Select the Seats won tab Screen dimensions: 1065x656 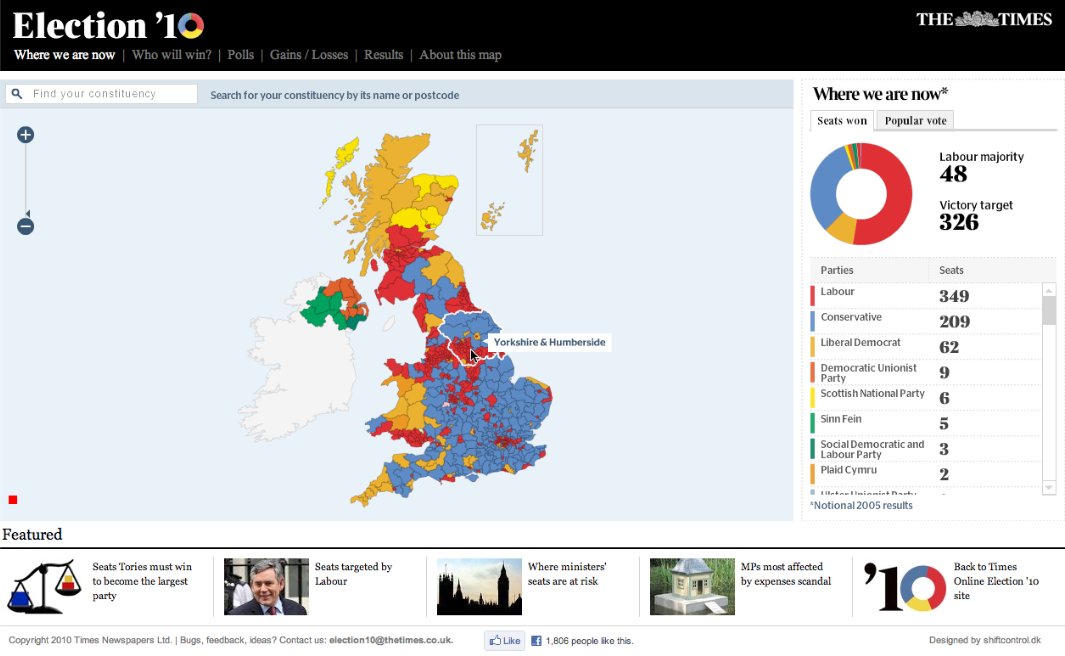[x=842, y=120]
